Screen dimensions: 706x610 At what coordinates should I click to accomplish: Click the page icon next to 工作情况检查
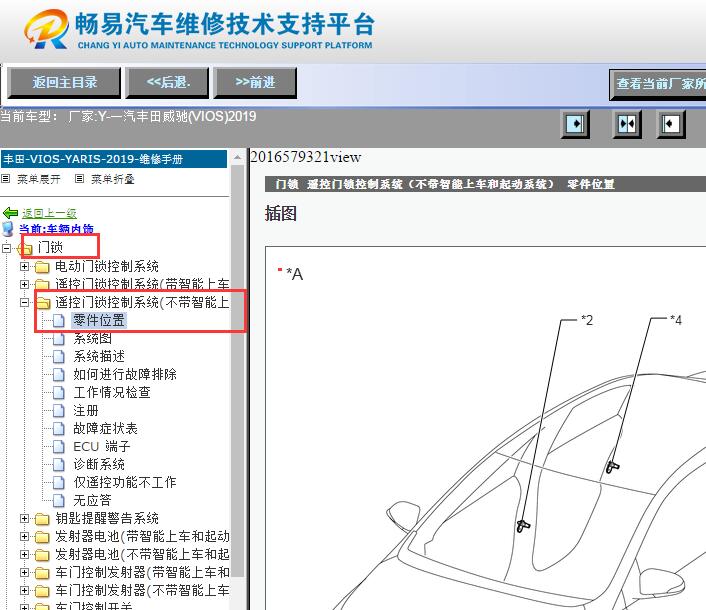tap(59, 393)
